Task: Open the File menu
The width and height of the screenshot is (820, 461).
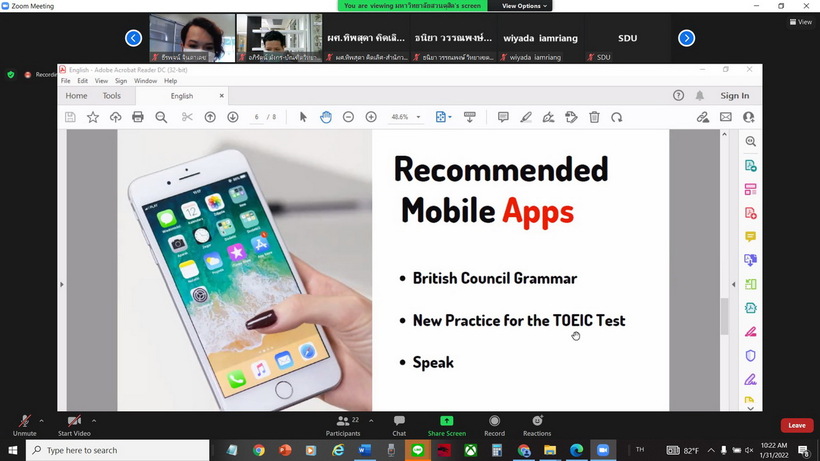Action: point(65,81)
